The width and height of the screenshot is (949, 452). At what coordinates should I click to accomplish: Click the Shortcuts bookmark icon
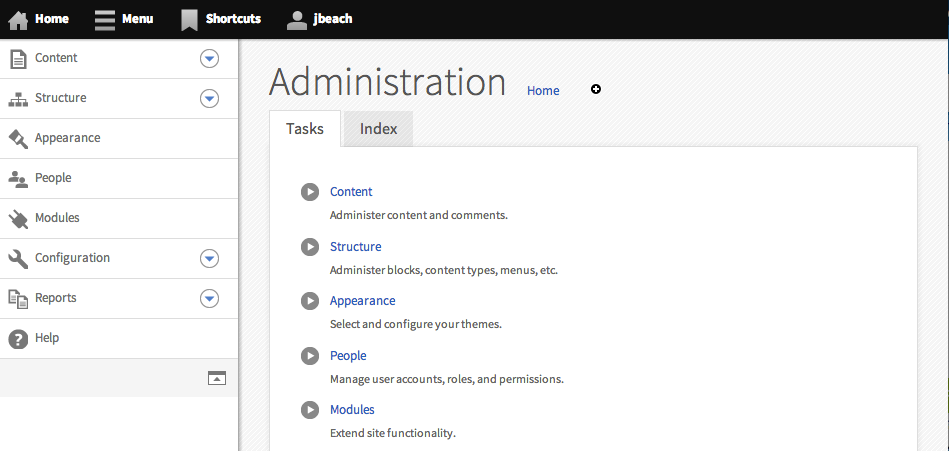(x=189, y=20)
